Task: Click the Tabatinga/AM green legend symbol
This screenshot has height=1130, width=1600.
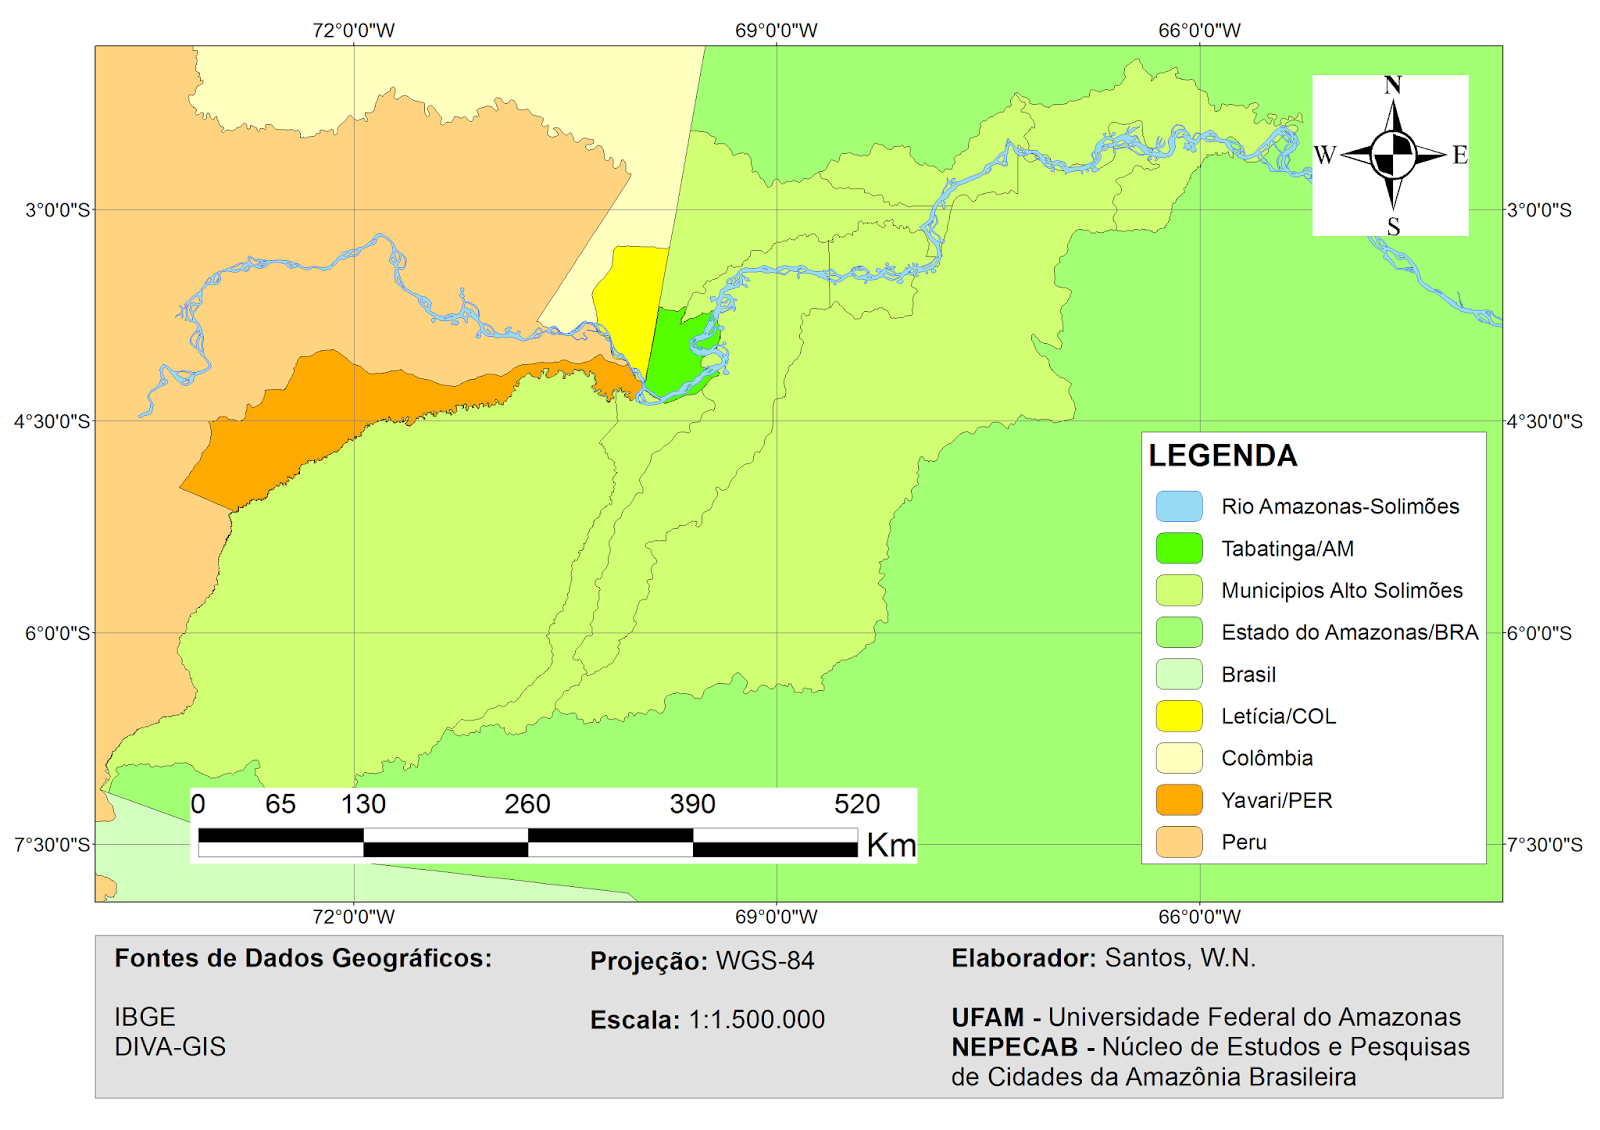Action: click(1181, 548)
